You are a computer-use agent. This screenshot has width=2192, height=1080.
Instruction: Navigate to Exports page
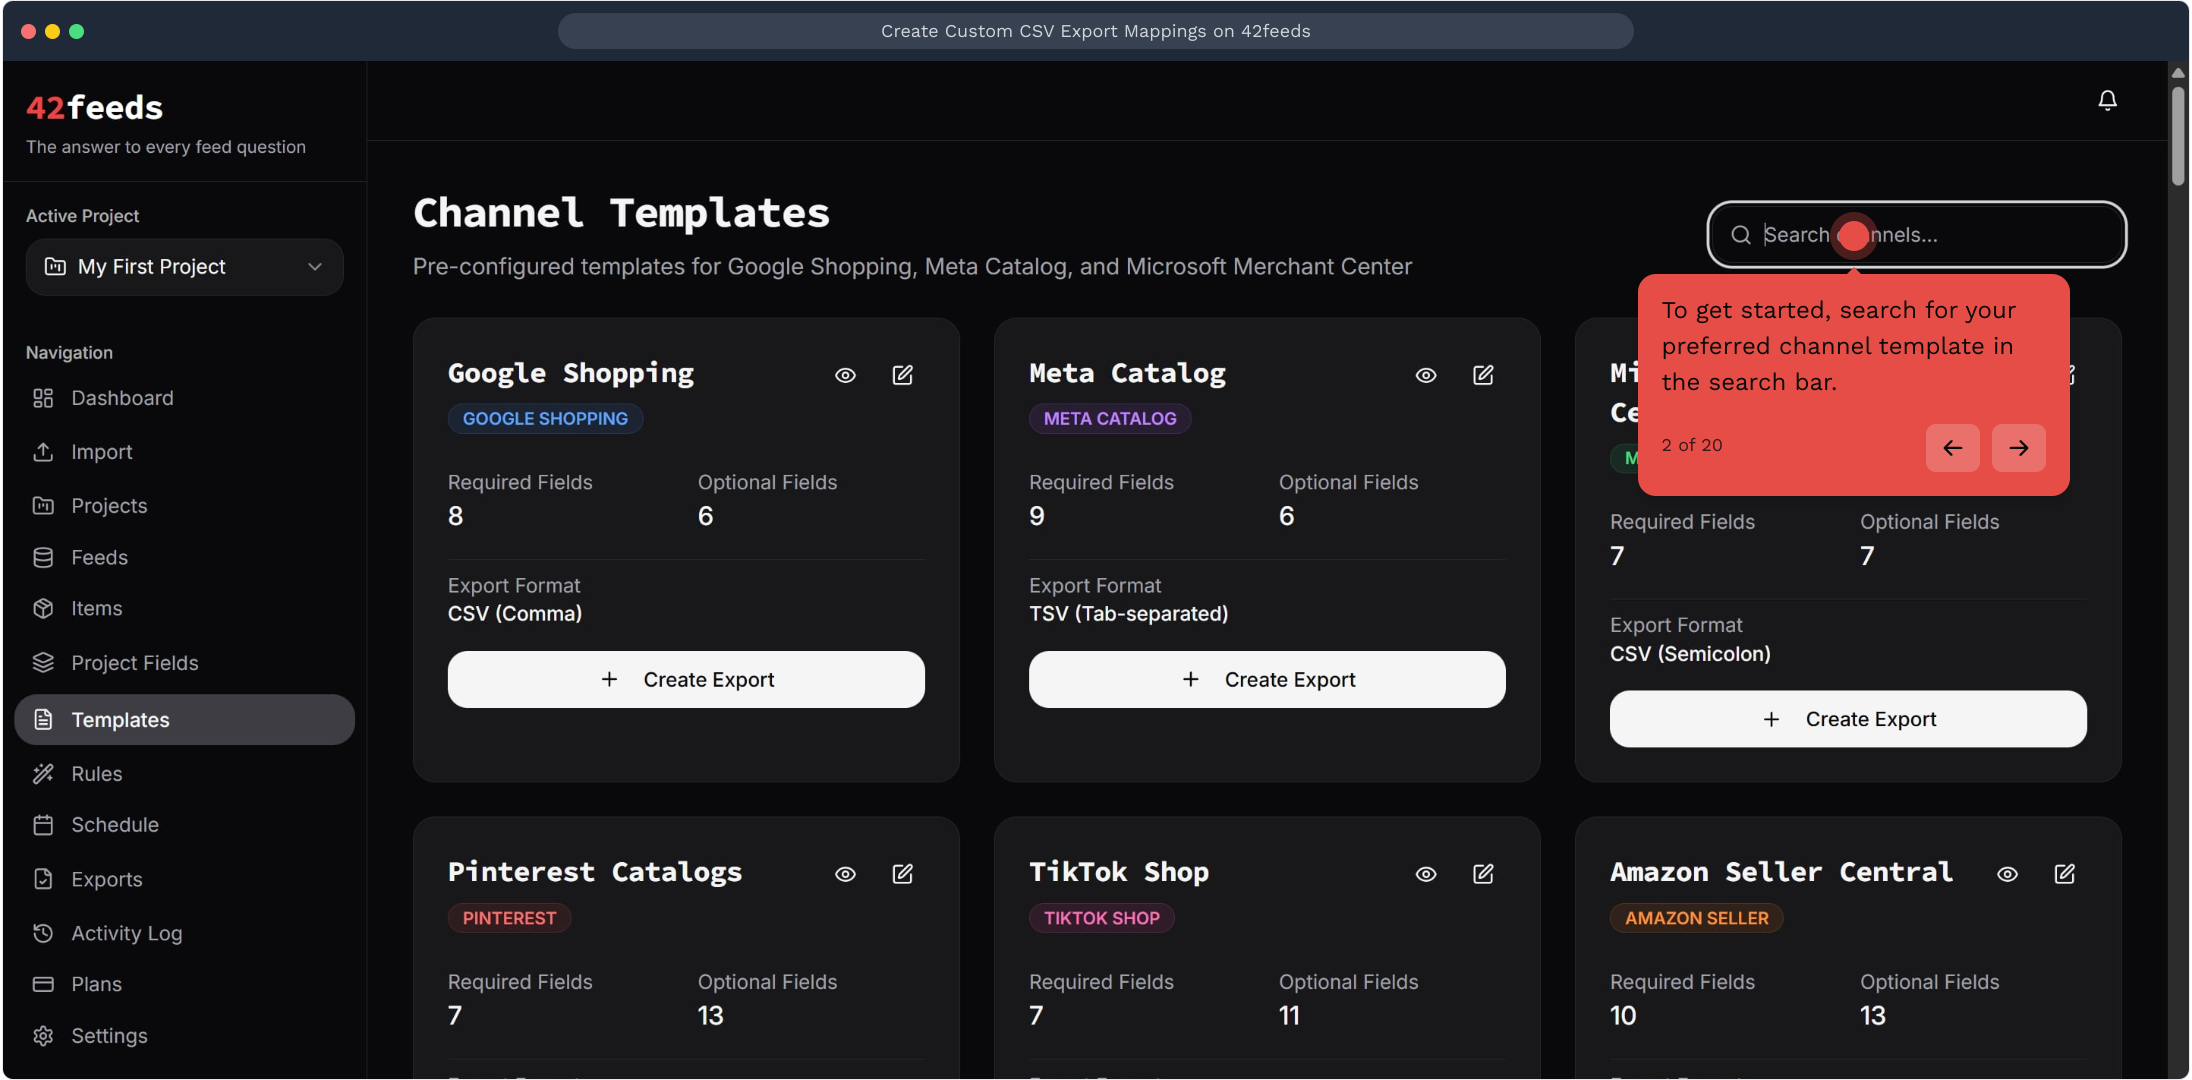point(106,879)
